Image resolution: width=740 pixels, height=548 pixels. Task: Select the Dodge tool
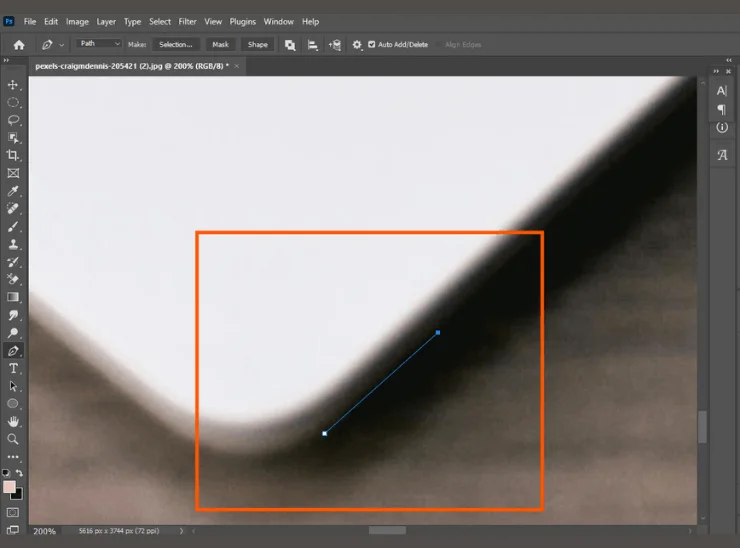tap(13, 333)
